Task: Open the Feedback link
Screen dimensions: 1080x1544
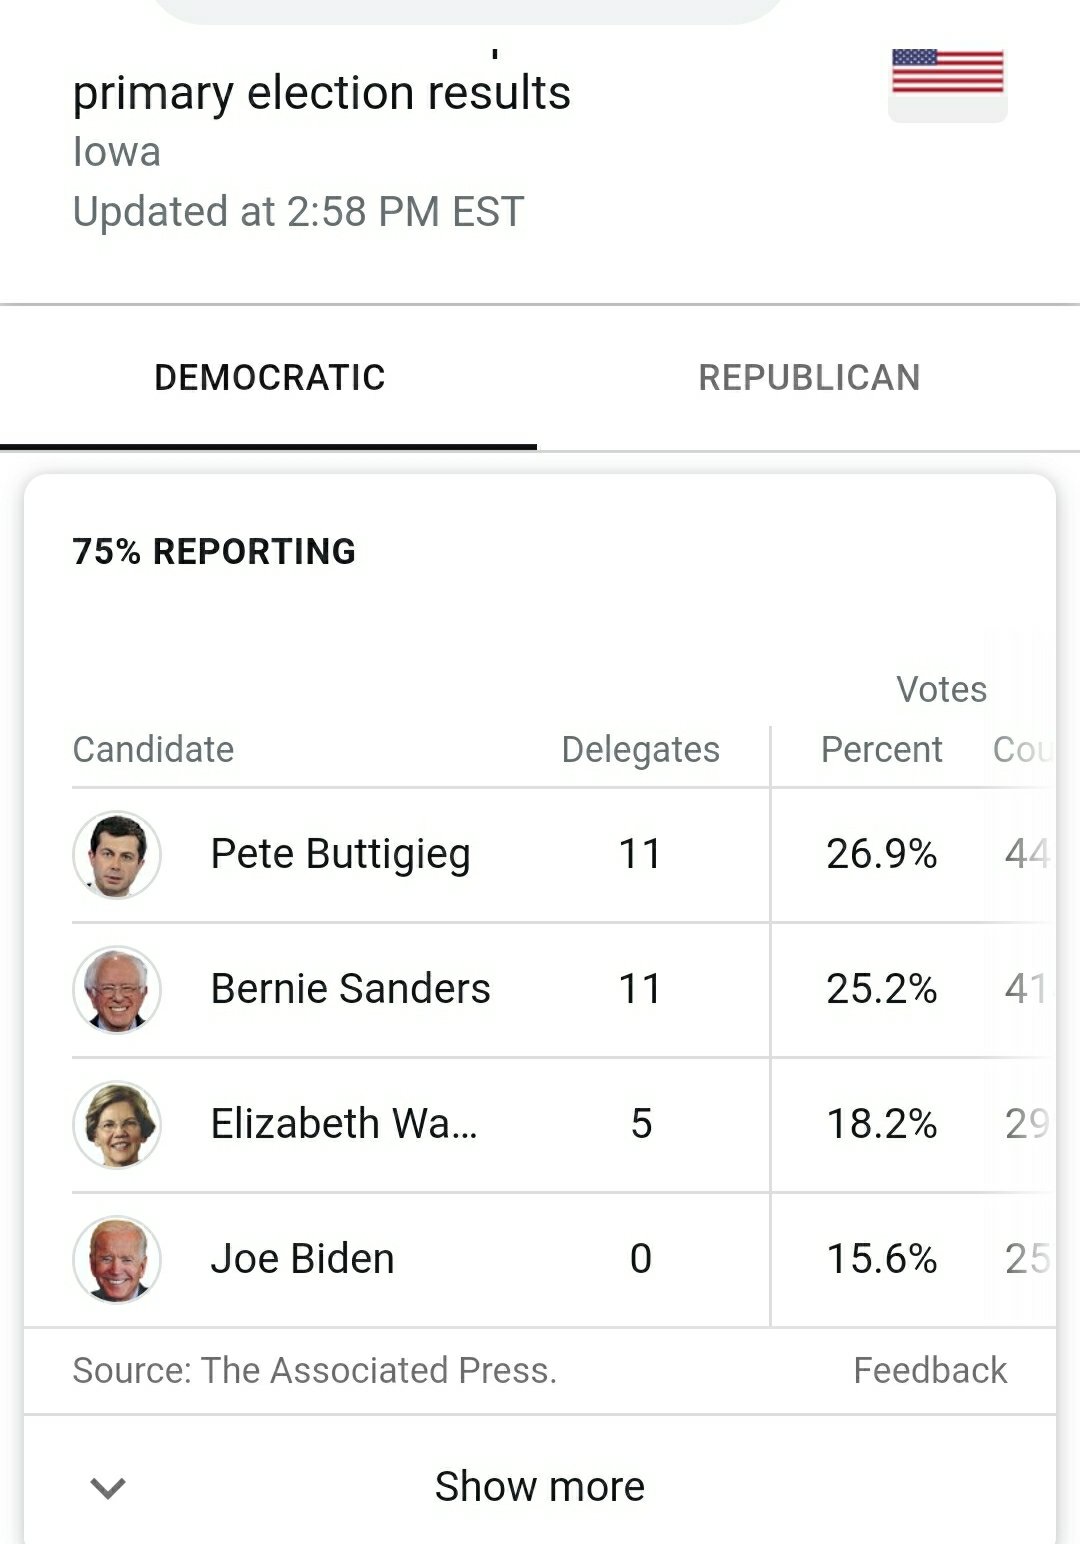Action: click(x=929, y=1370)
